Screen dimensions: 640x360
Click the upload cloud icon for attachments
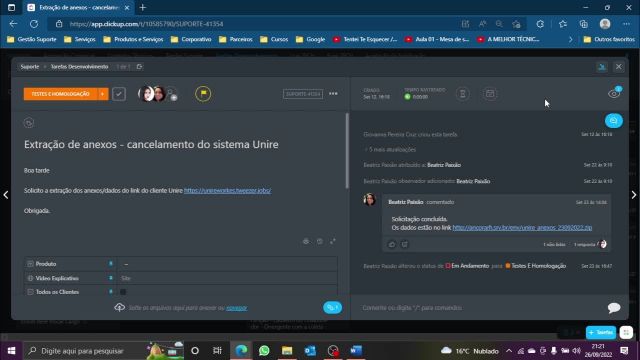(x=120, y=307)
